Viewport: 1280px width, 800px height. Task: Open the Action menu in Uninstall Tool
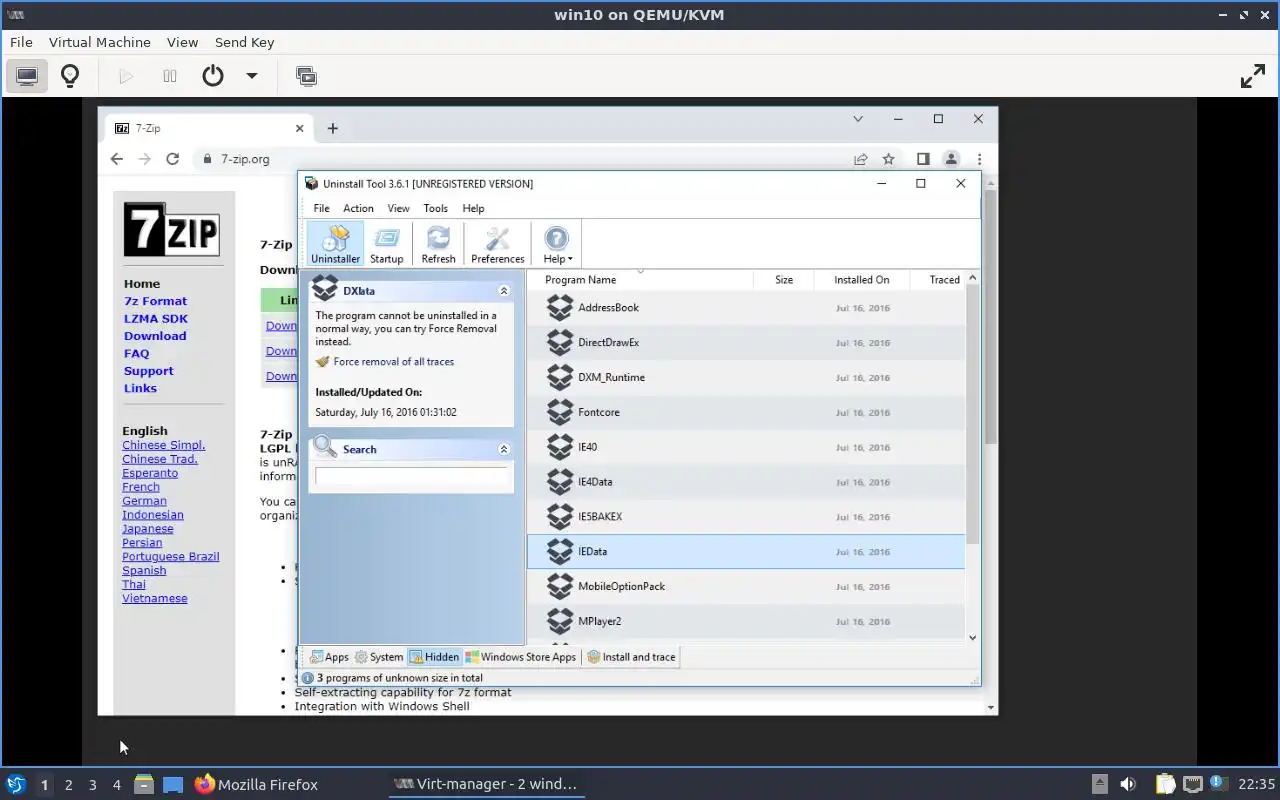pos(358,208)
